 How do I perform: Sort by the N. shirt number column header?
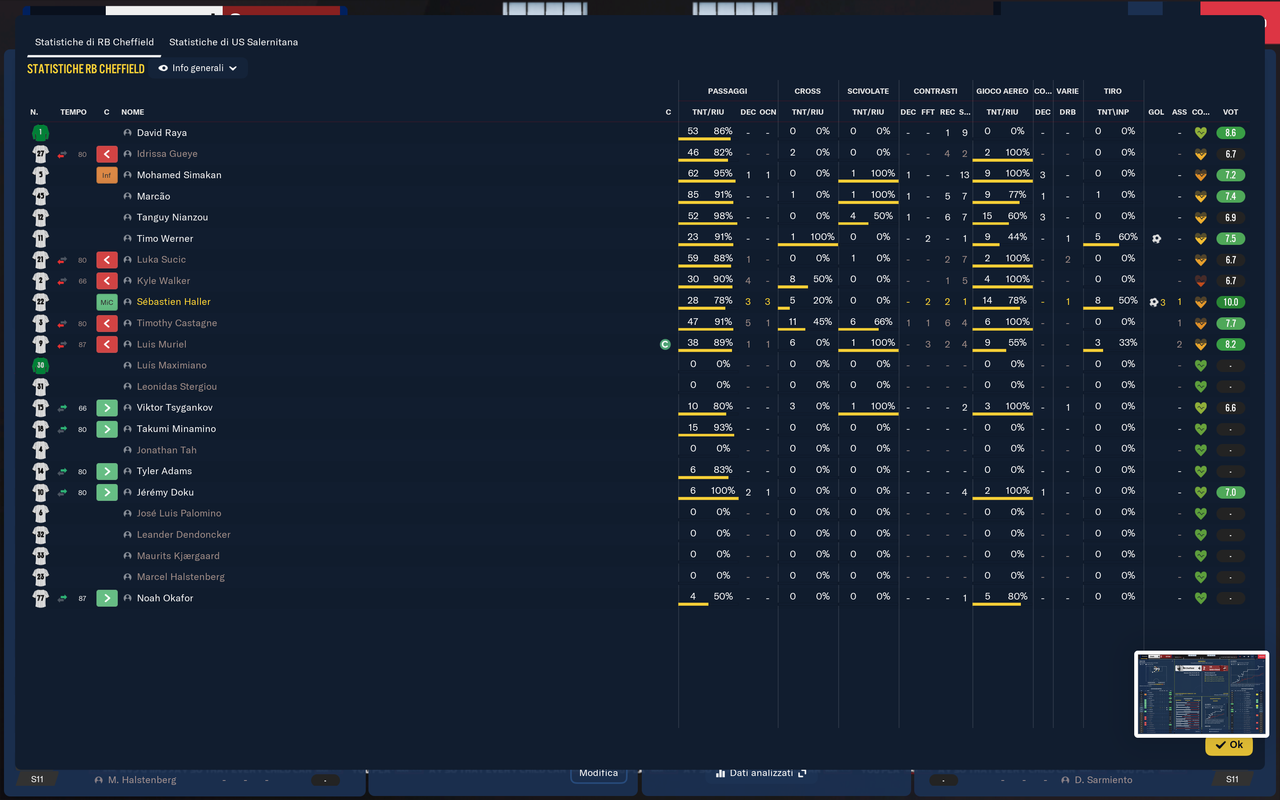pyautogui.click(x=34, y=112)
